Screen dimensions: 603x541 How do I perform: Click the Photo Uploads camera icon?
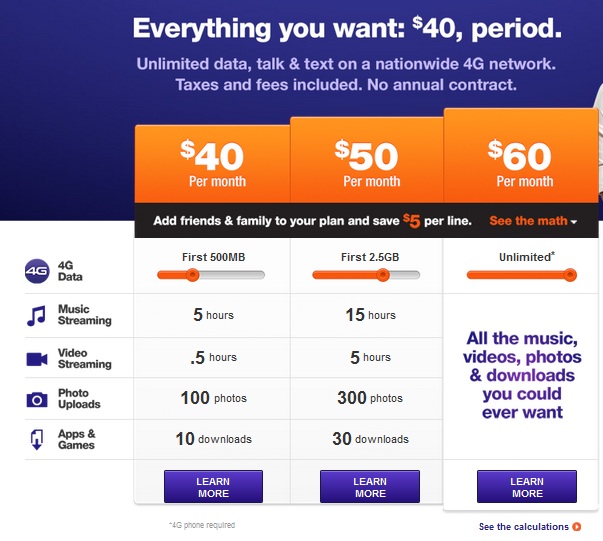37,400
